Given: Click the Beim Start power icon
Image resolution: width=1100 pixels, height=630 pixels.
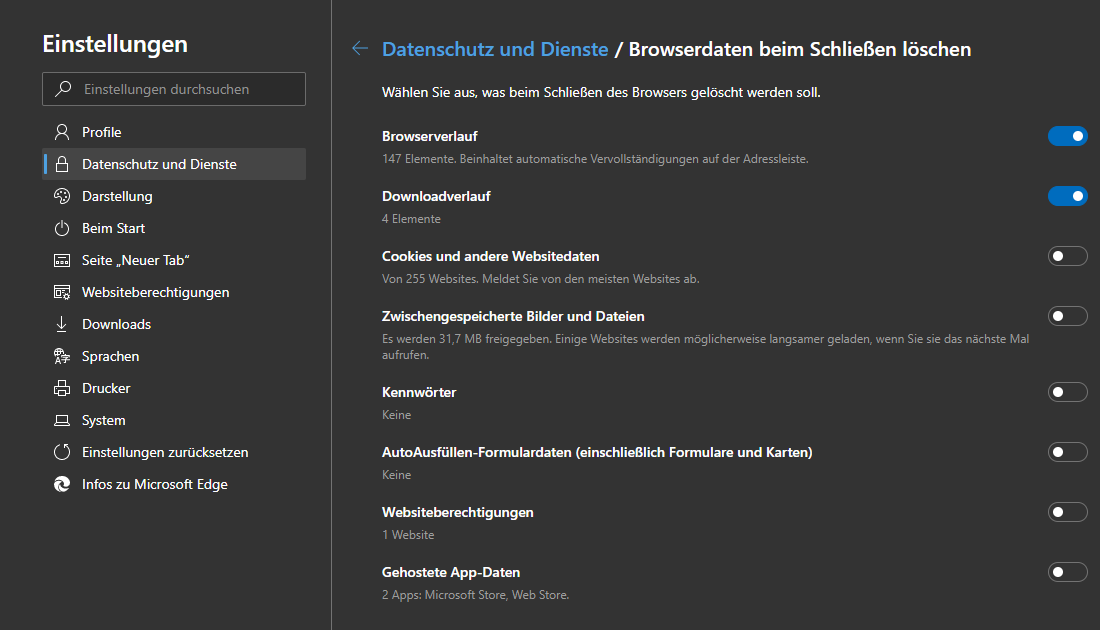Looking at the screenshot, I should pos(62,228).
